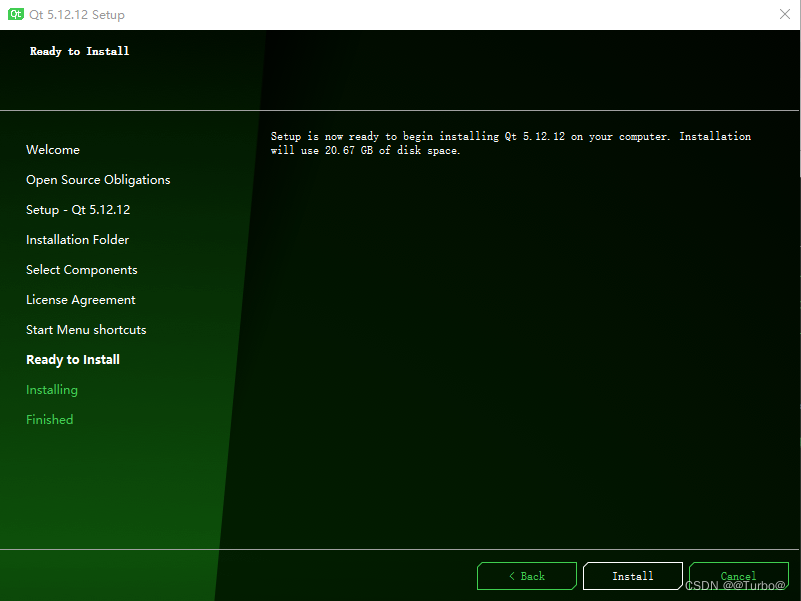This screenshot has height=601, width=801.
Task: Select Installation Folder step
Action: (x=78, y=240)
